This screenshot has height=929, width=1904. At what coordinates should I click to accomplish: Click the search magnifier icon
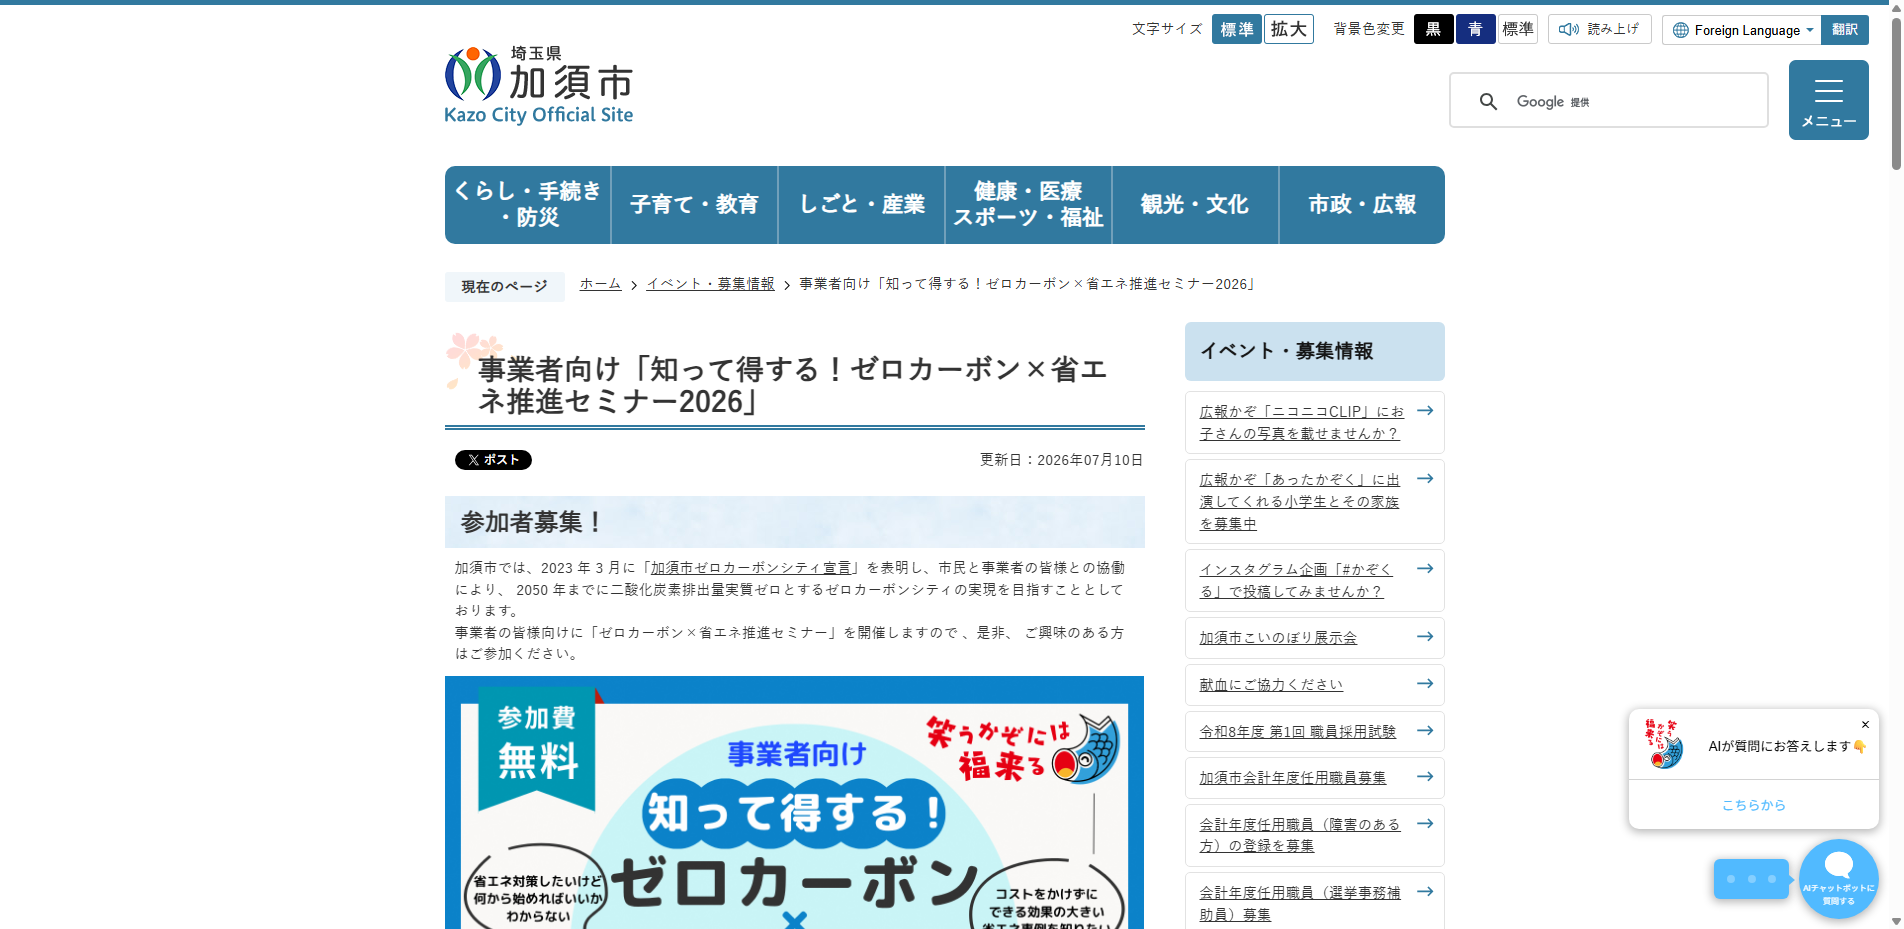point(1488,101)
